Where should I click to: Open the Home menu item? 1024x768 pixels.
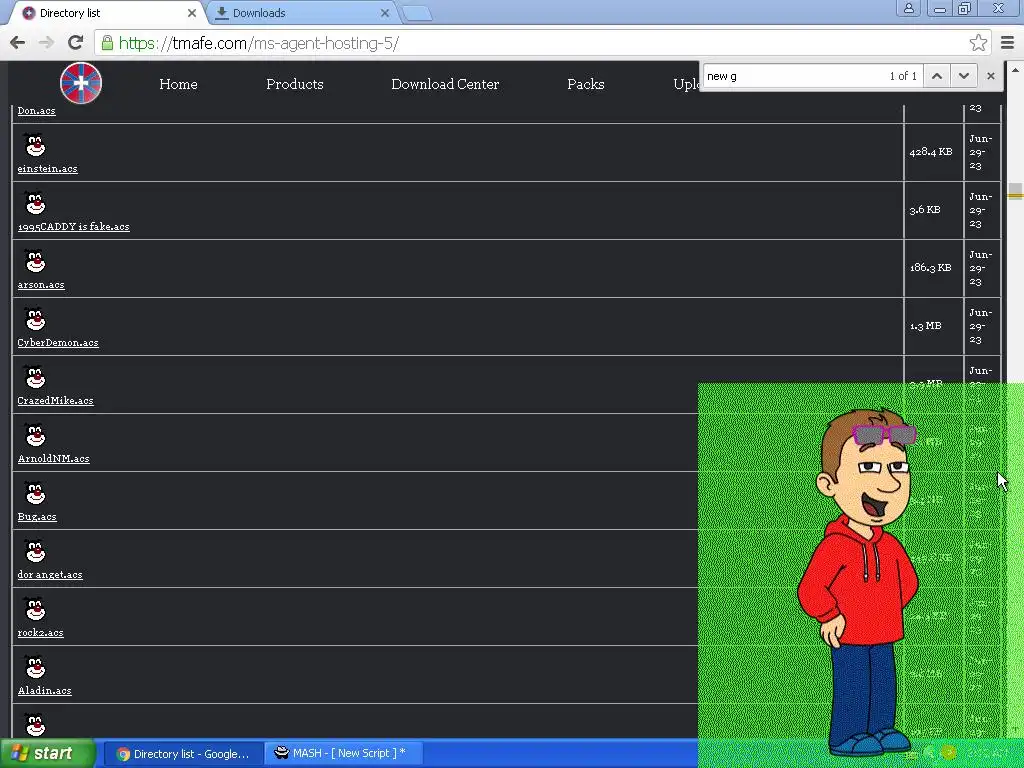tap(178, 84)
